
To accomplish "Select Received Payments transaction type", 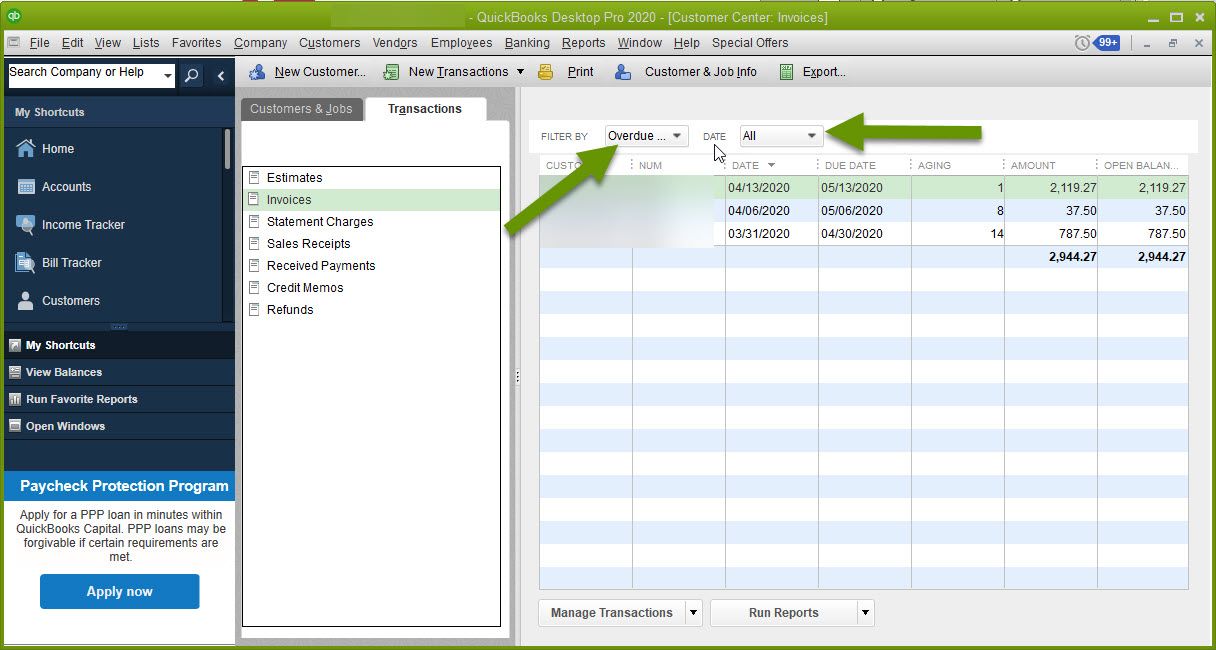I will tap(371, 266).
